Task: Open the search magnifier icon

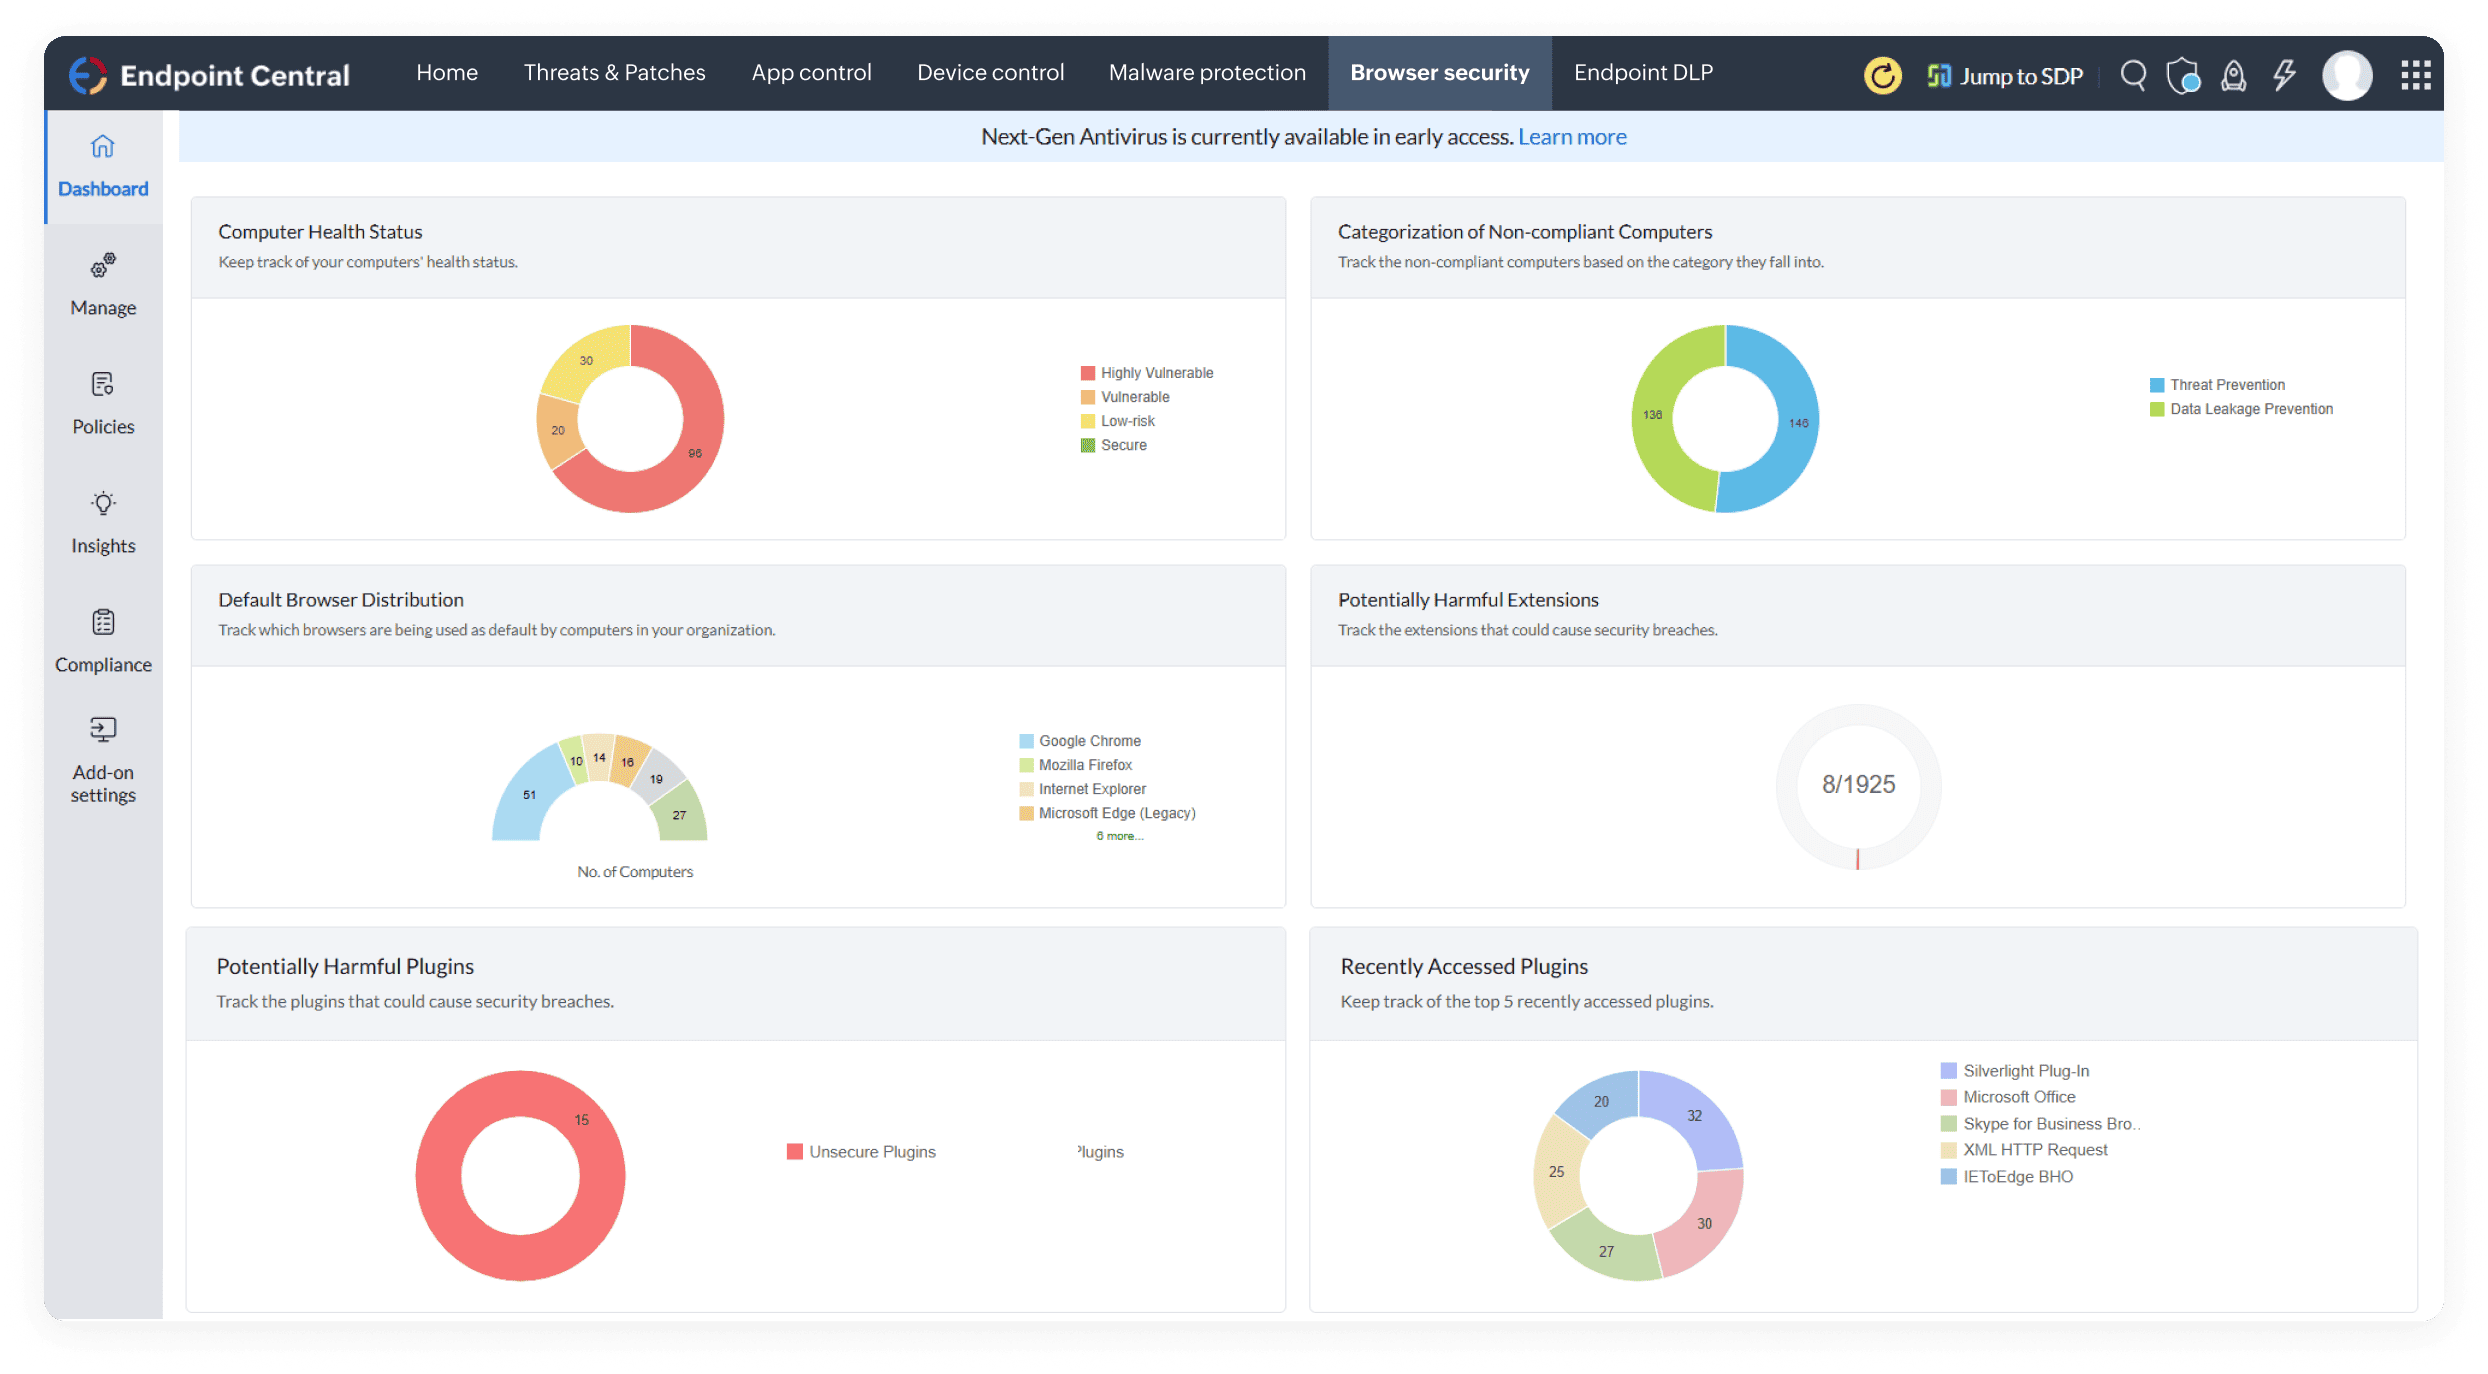Action: click(2132, 76)
